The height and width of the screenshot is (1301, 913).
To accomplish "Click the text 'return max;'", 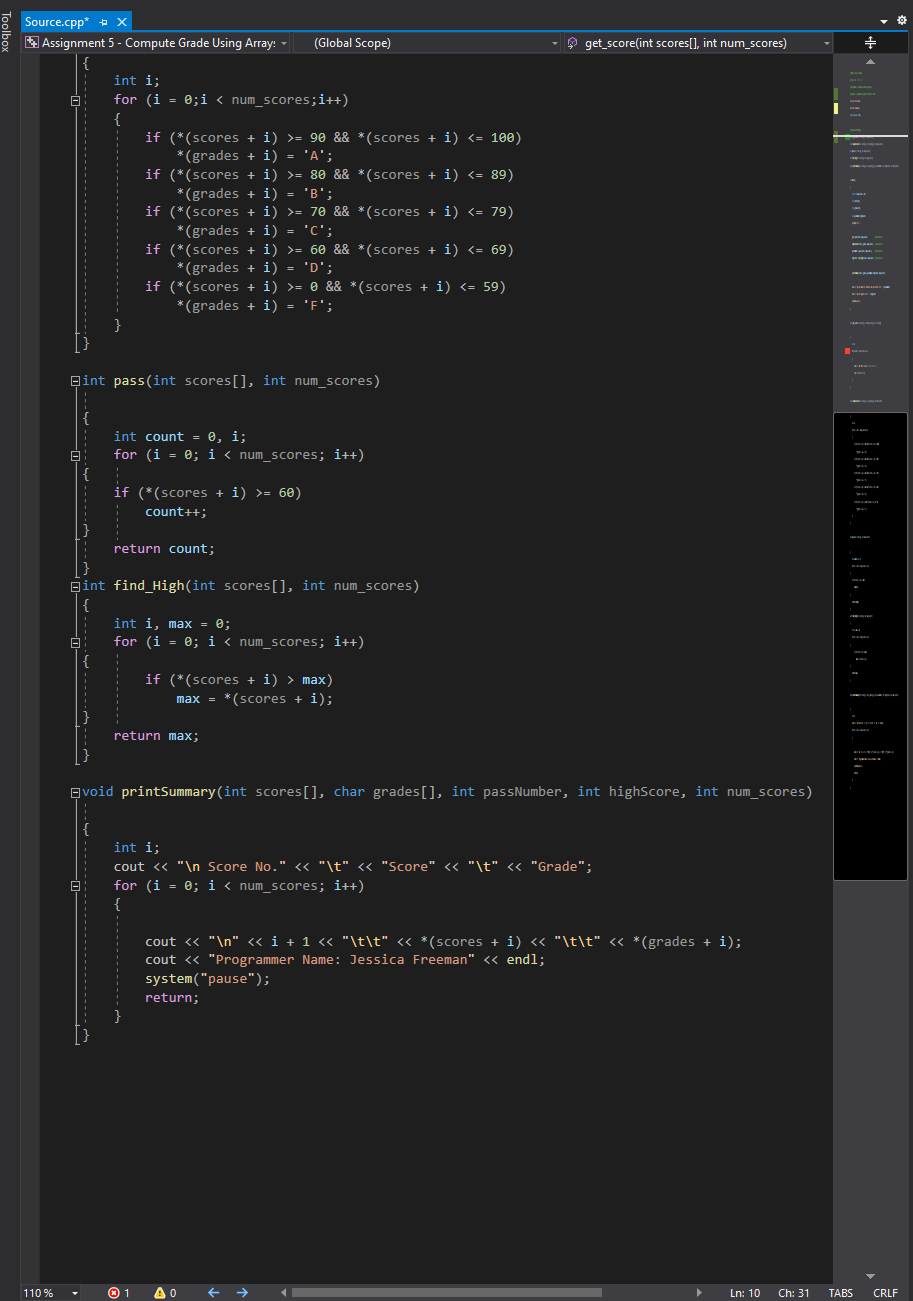I will pos(156,736).
